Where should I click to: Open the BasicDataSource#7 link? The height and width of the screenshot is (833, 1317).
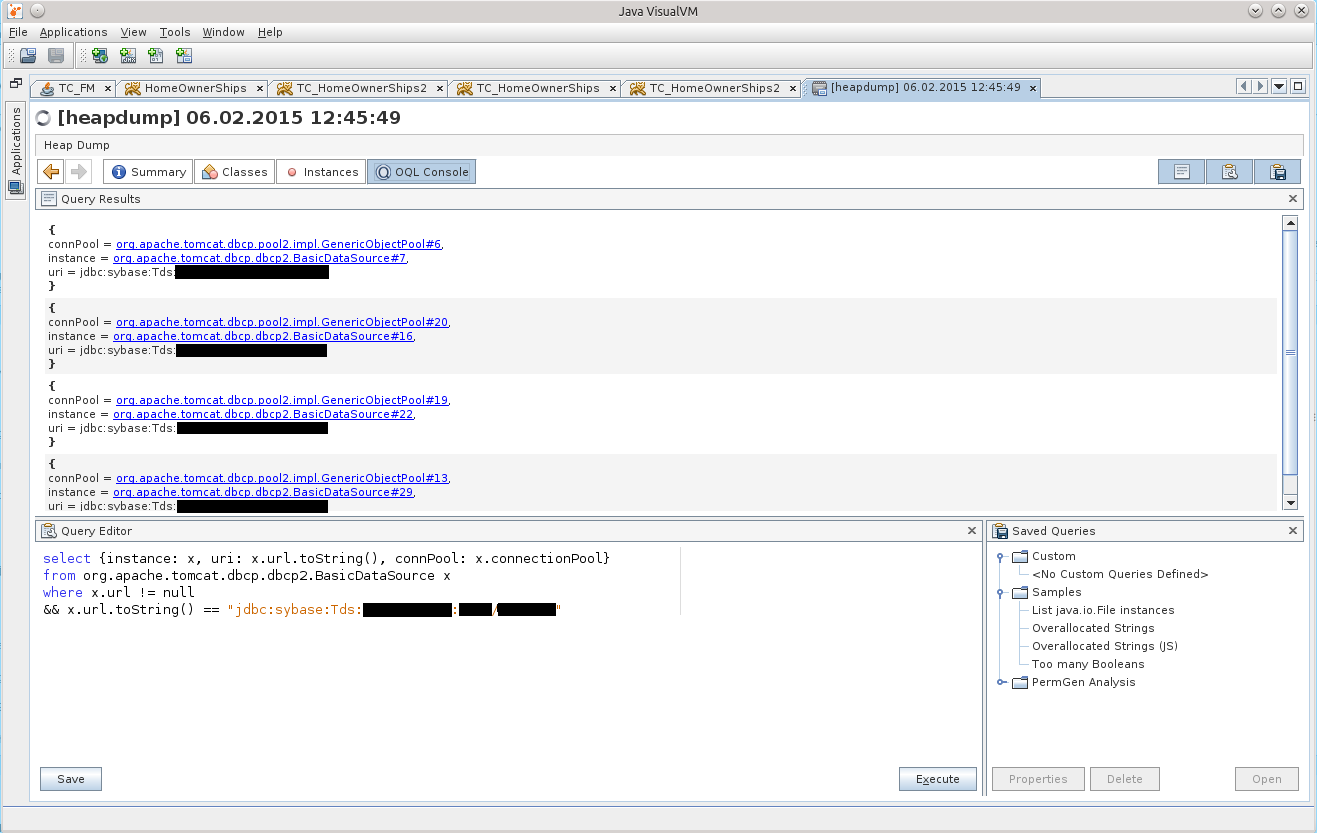point(259,258)
